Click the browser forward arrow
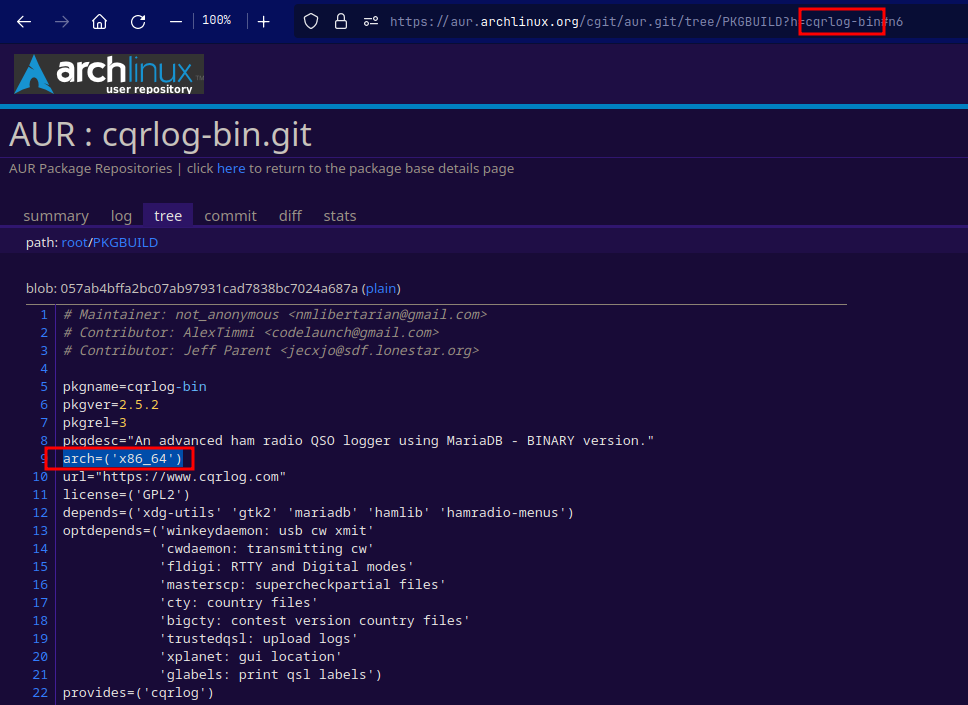 pyautogui.click(x=62, y=22)
